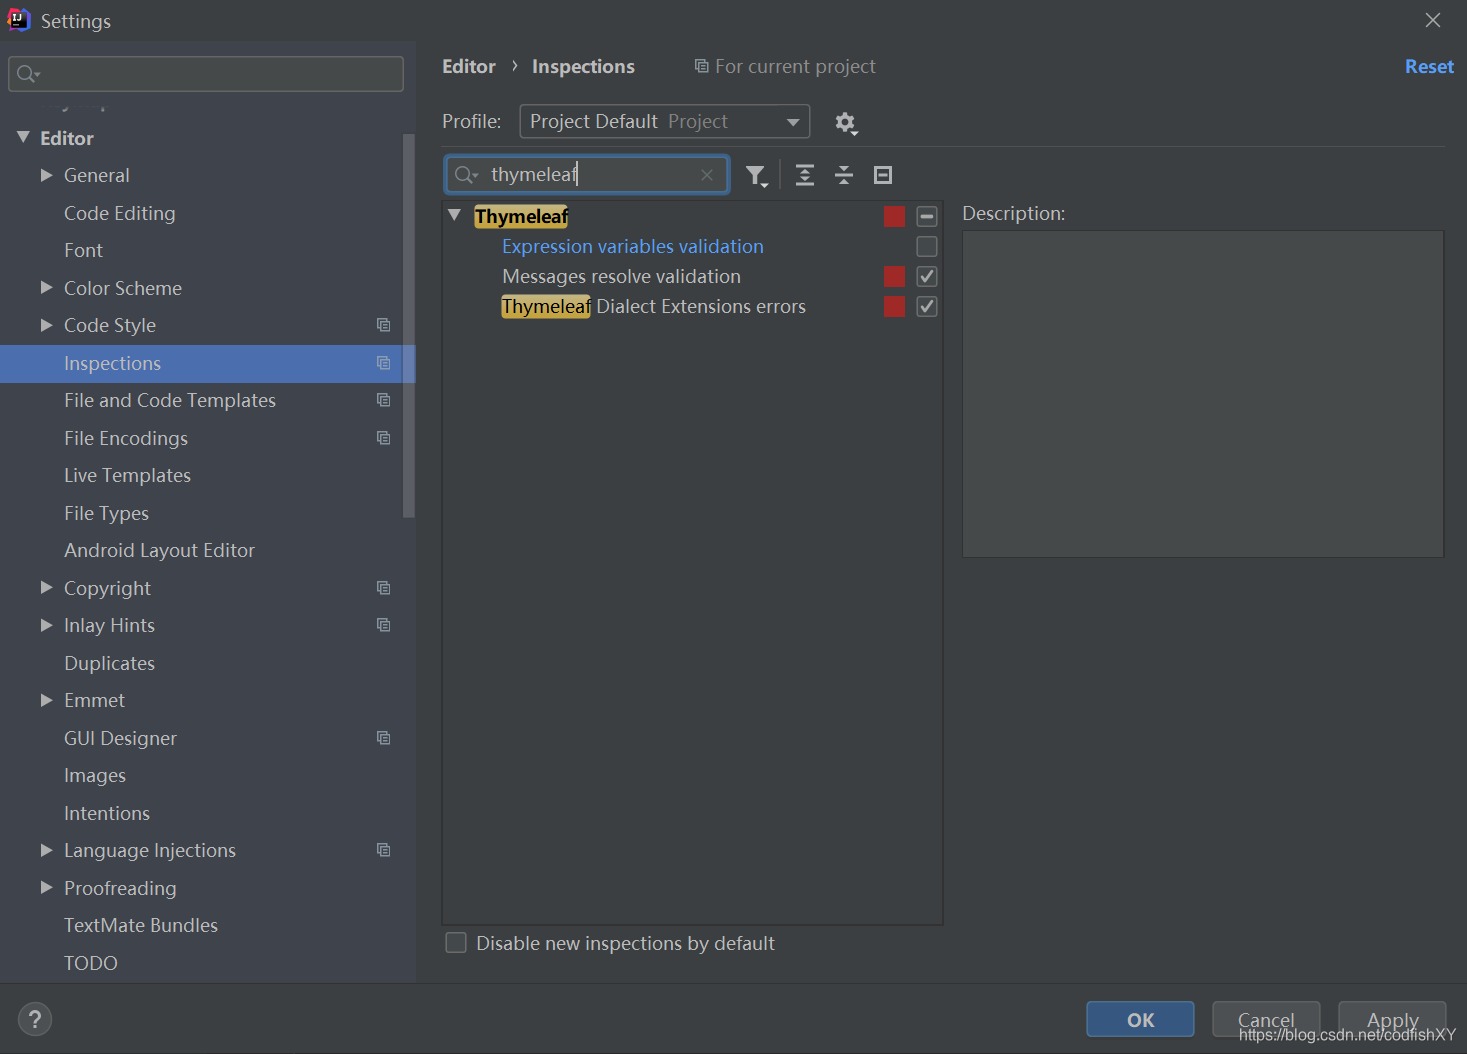Viewport: 1467px width, 1054px height.
Task: Click project-level icon beside Copyright
Action: tap(383, 588)
